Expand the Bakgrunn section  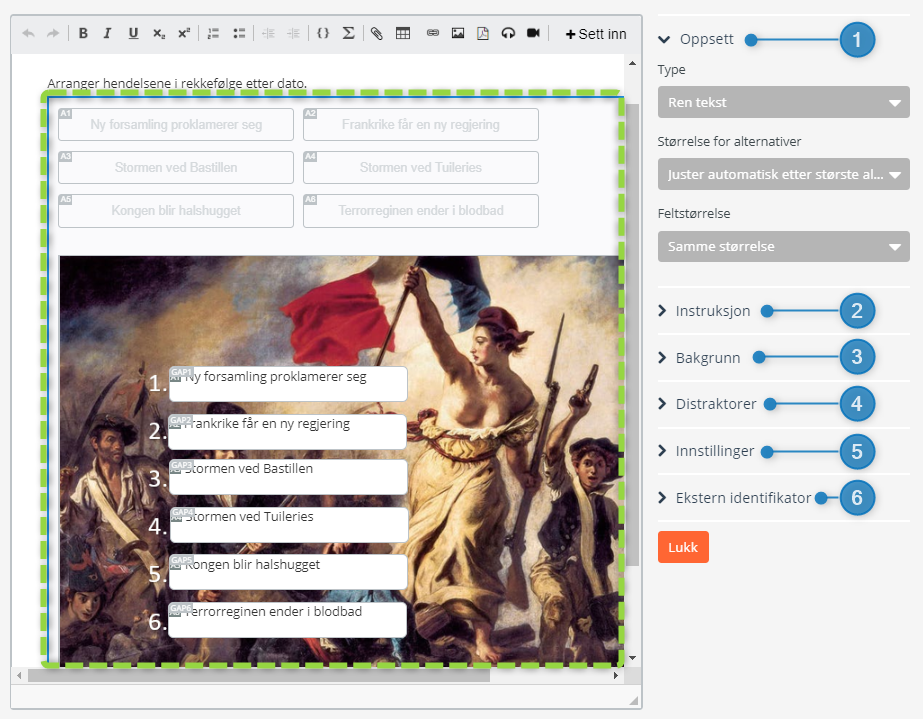tap(699, 357)
